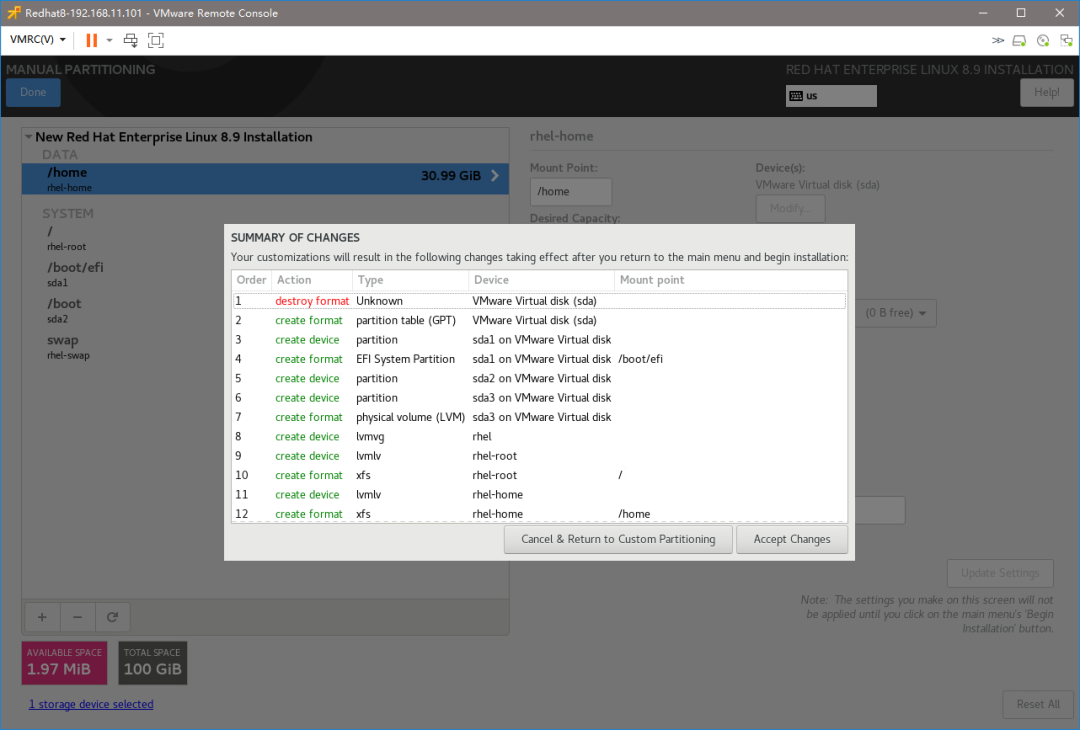Select row 2 partition table (GPT)
Viewport: 1080px width, 730px height.
click(539, 320)
